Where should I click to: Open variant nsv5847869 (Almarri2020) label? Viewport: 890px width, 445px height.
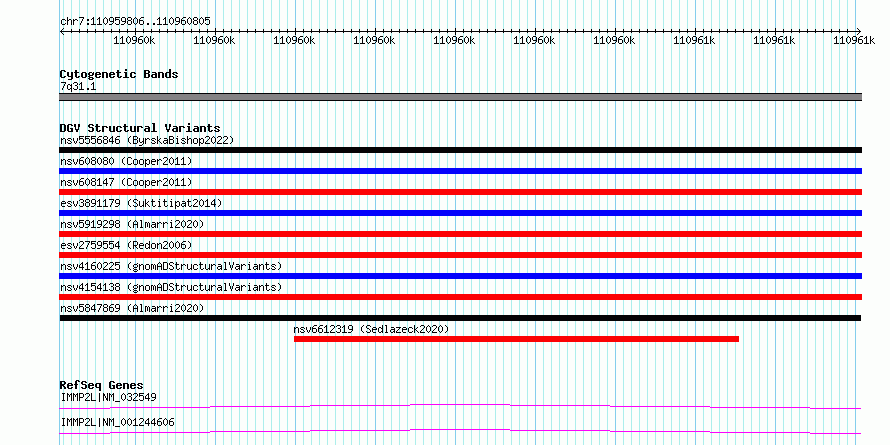point(132,308)
